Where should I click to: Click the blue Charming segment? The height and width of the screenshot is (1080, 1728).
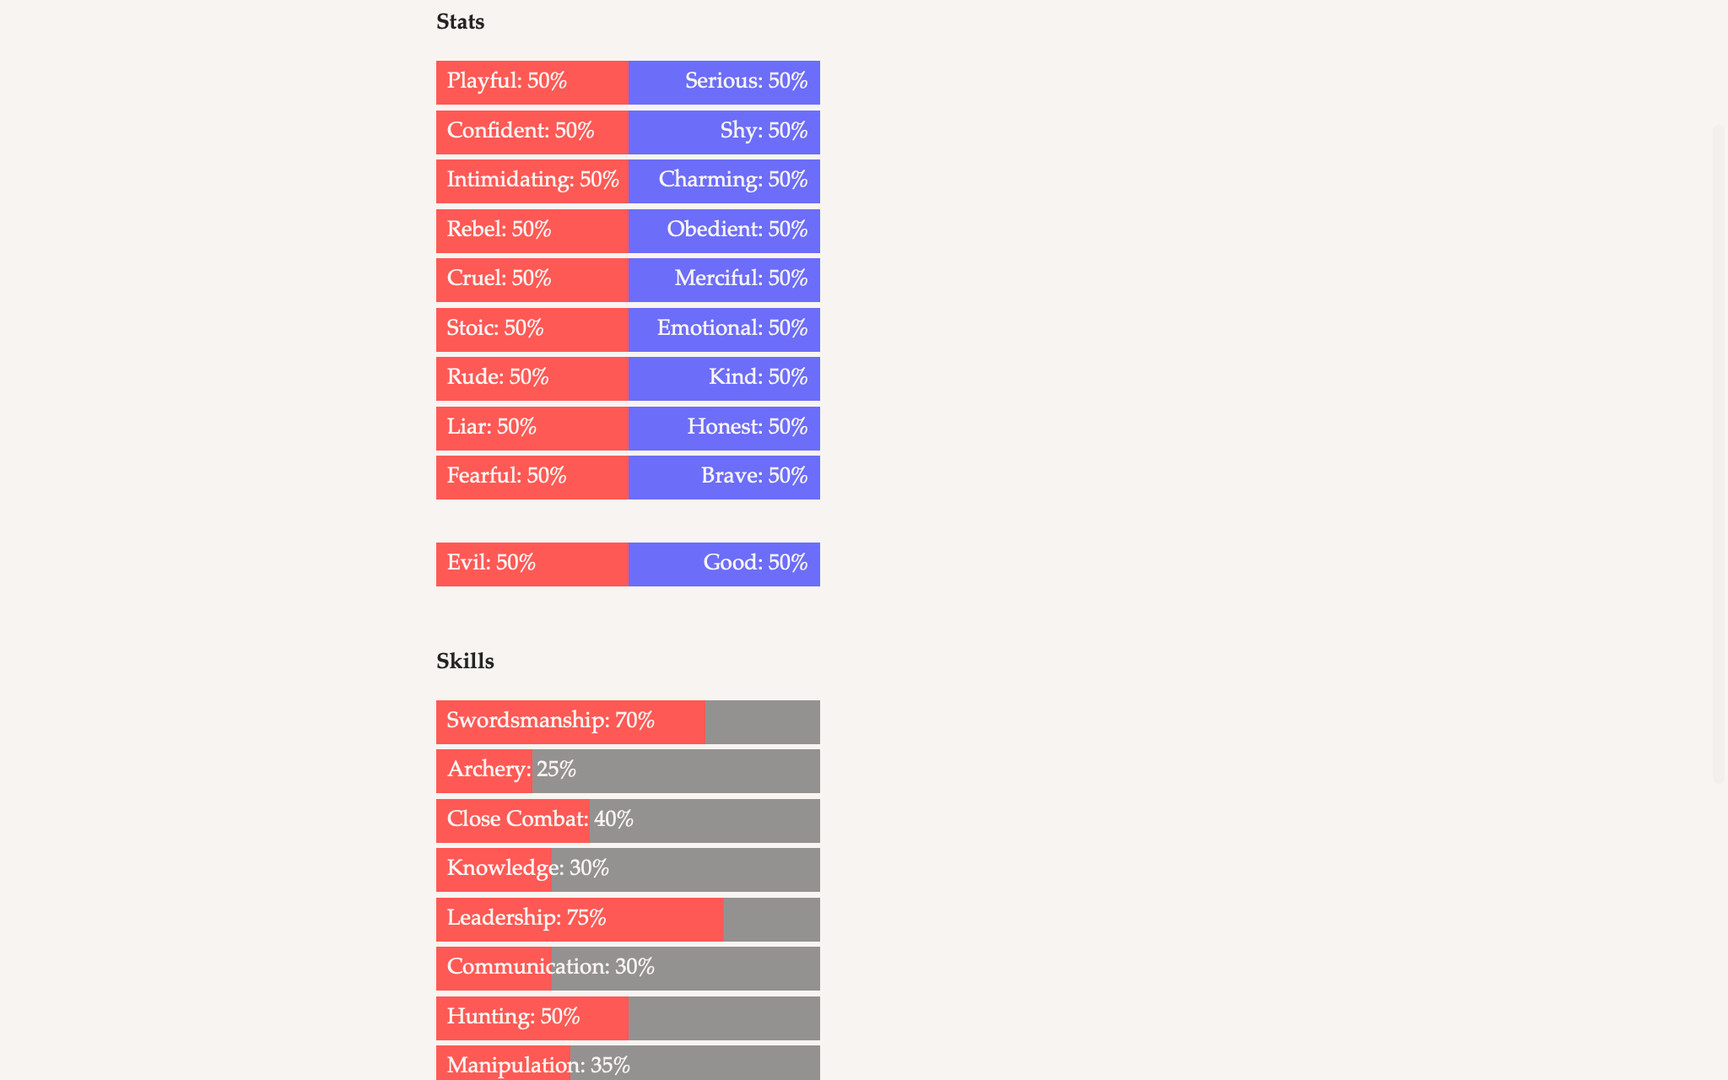724,181
